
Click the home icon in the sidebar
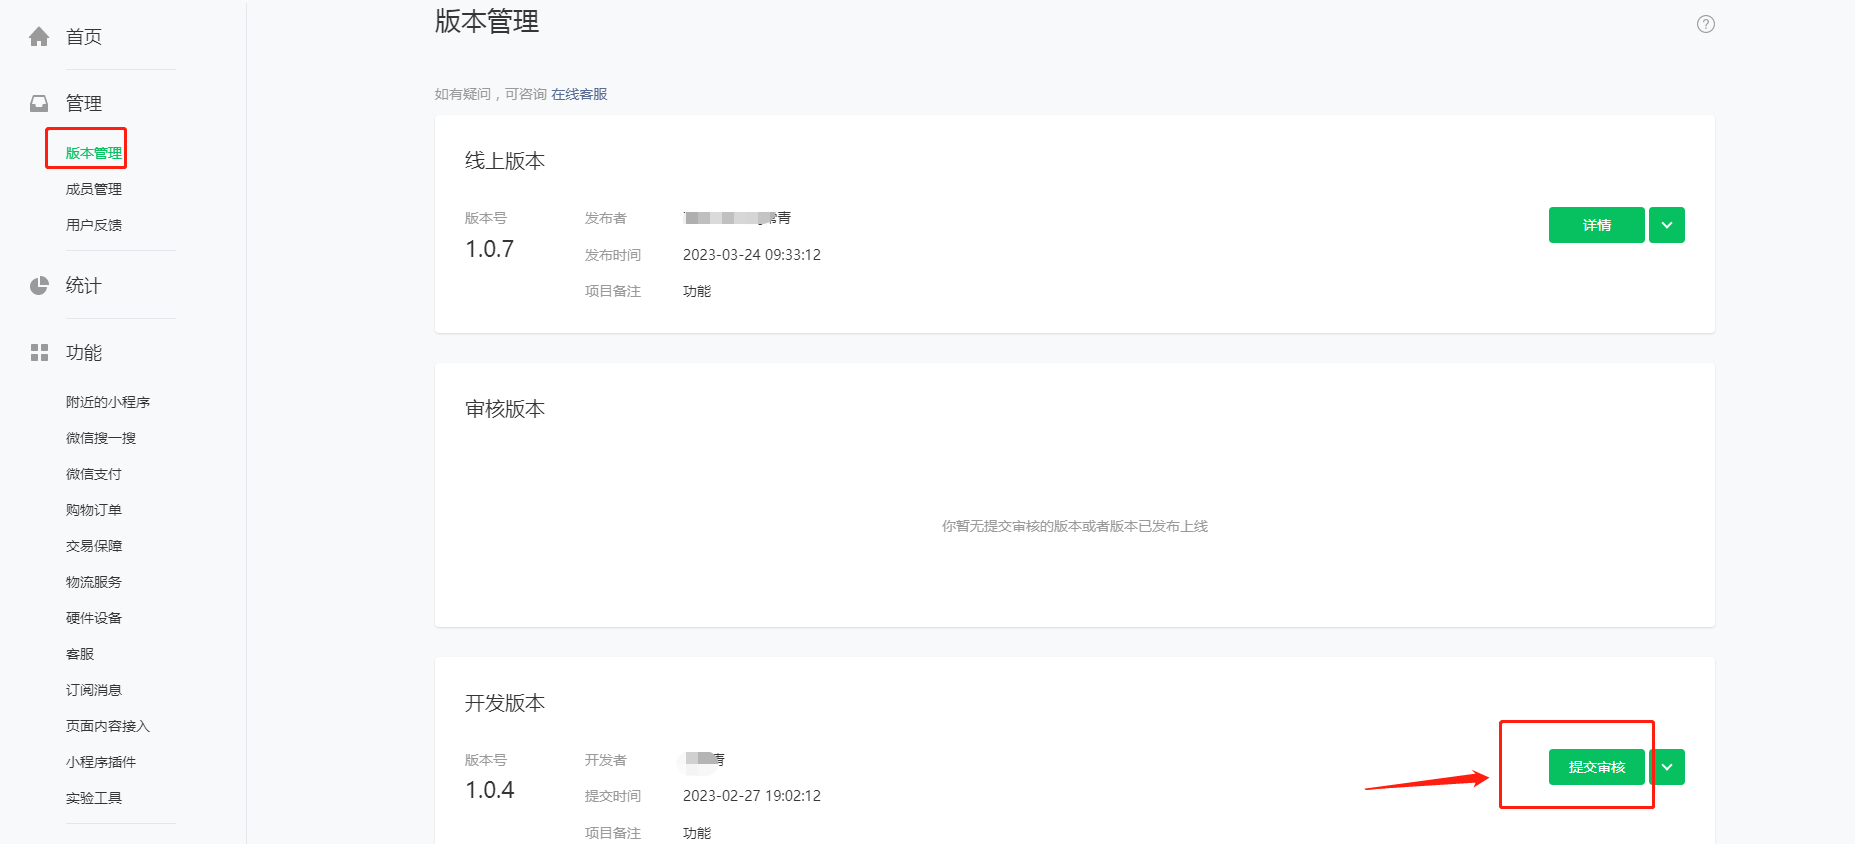39,37
